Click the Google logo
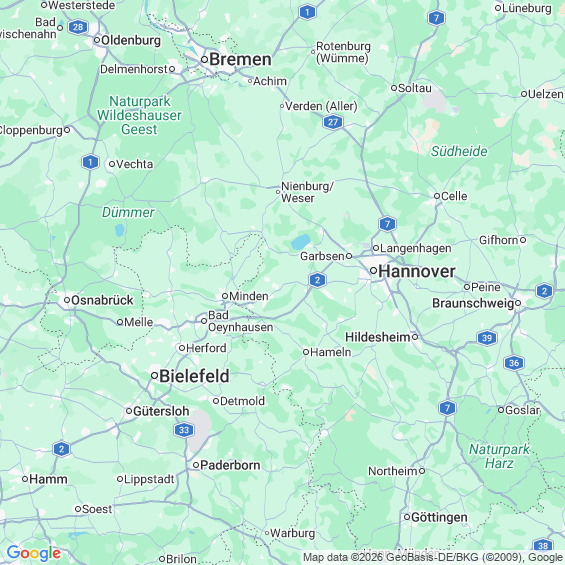This screenshot has height=565, width=565. pos(34,553)
